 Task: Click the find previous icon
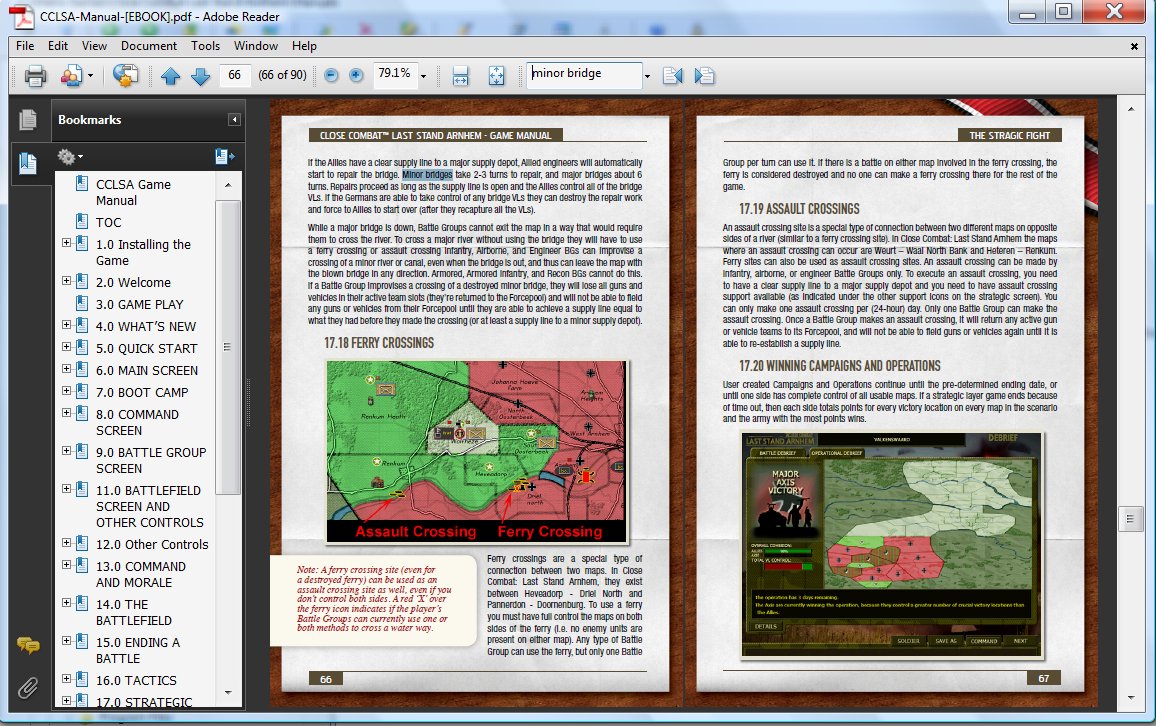tap(672, 75)
